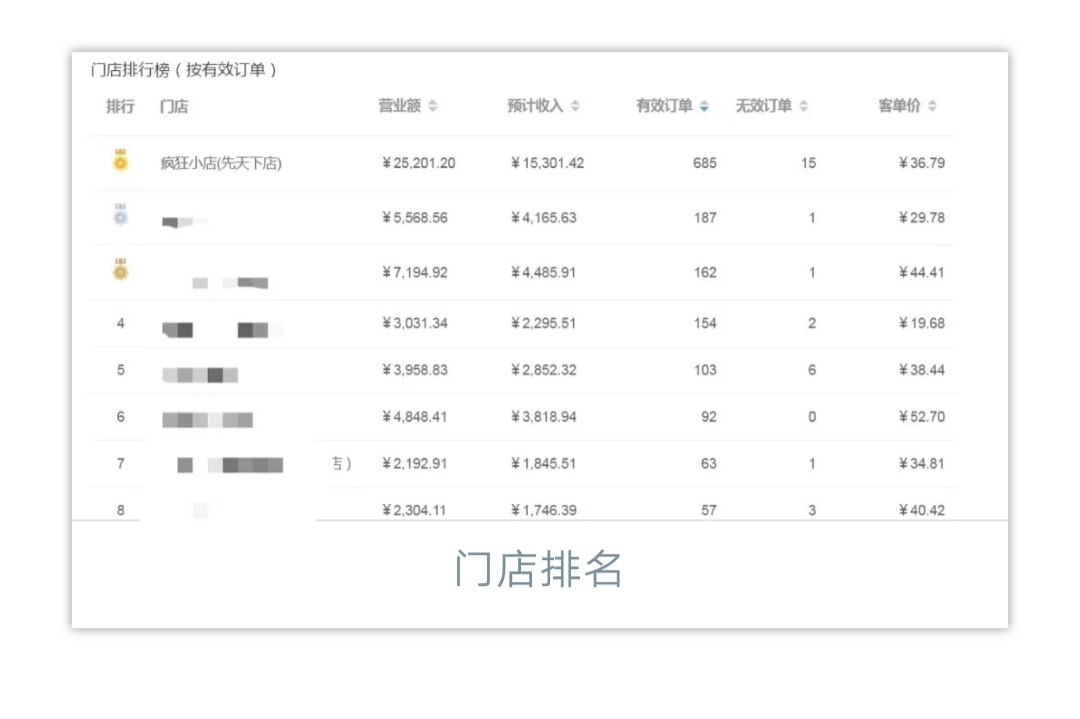Select invalid orders value 15
This screenshot has width=1080, height=719.
(x=809, y=163)
